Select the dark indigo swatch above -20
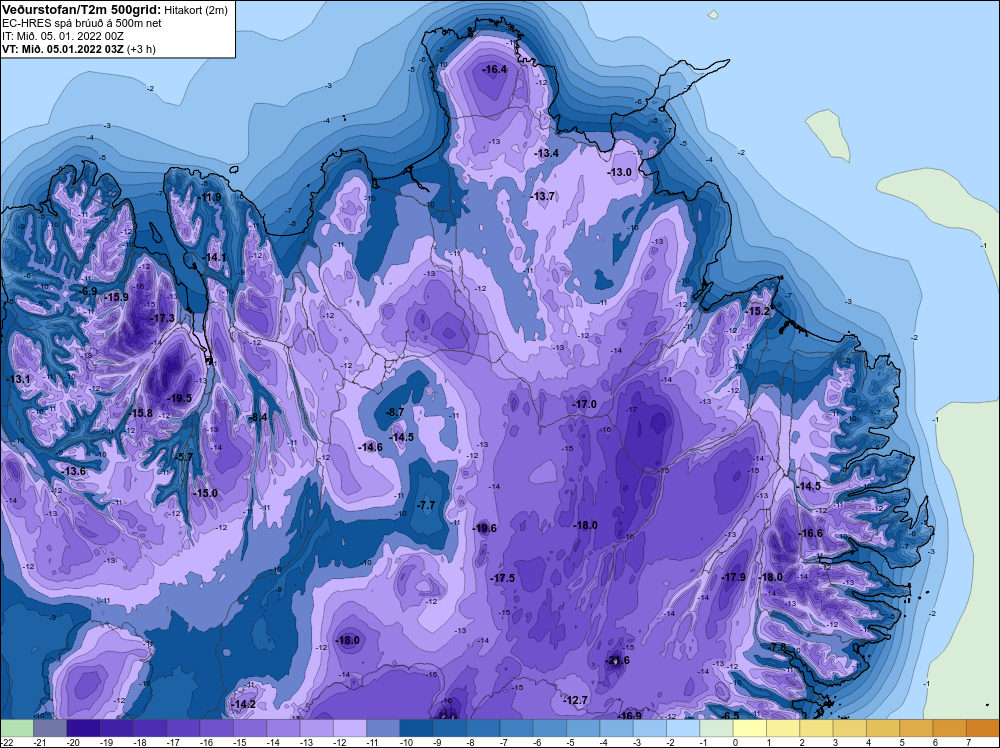 coord(83,728)
